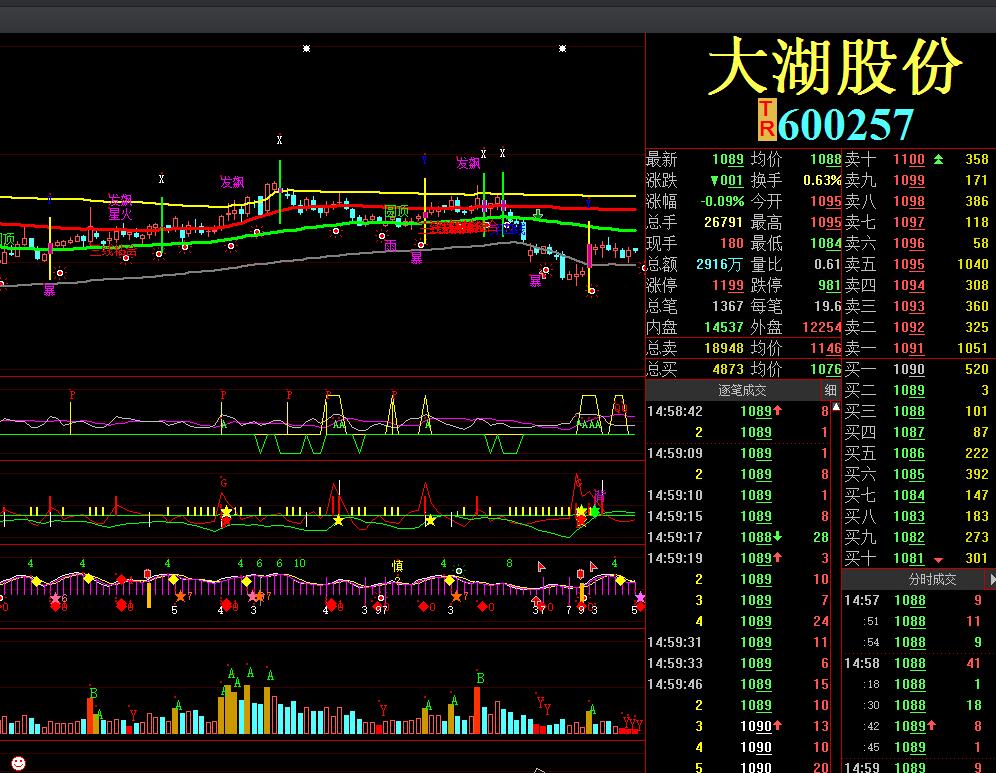This screenshot has width=996, height=773.
Task: Click the 最新 latest price value
Action: coord(727,159)
